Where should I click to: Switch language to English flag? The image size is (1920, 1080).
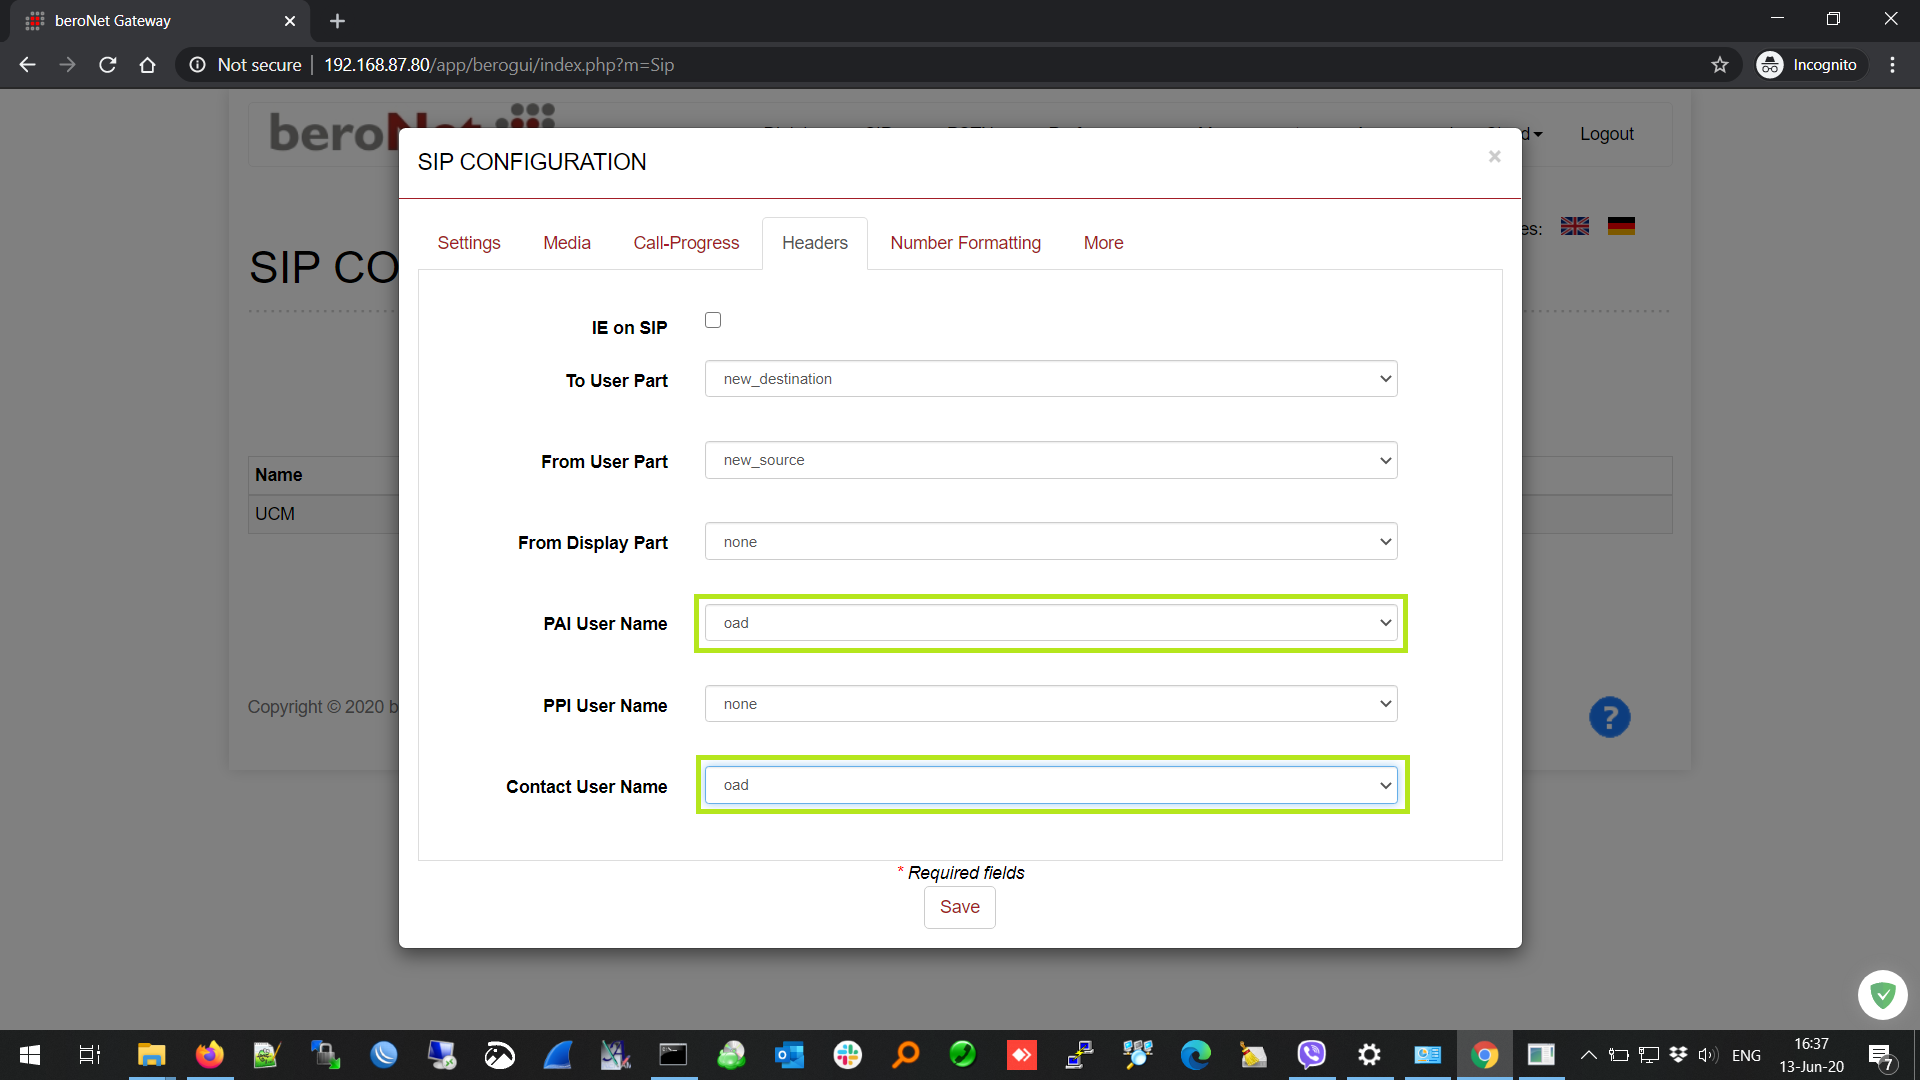click(1575, 227)
